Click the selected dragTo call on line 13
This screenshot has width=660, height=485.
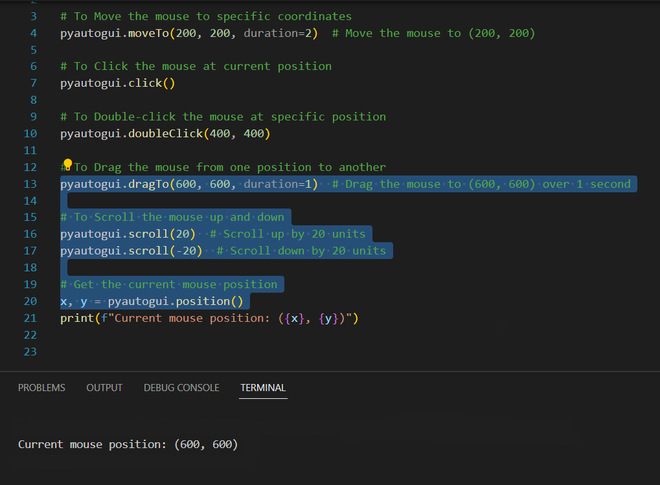click(189, 184)
